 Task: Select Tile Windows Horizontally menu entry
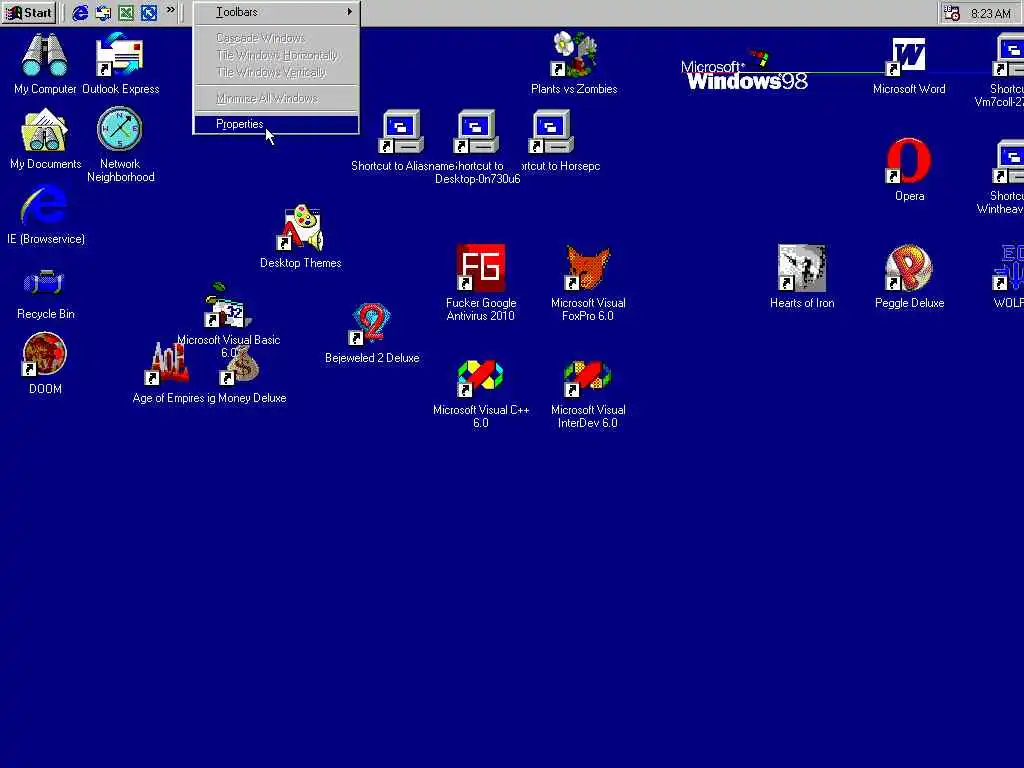(x=276, y=55)
